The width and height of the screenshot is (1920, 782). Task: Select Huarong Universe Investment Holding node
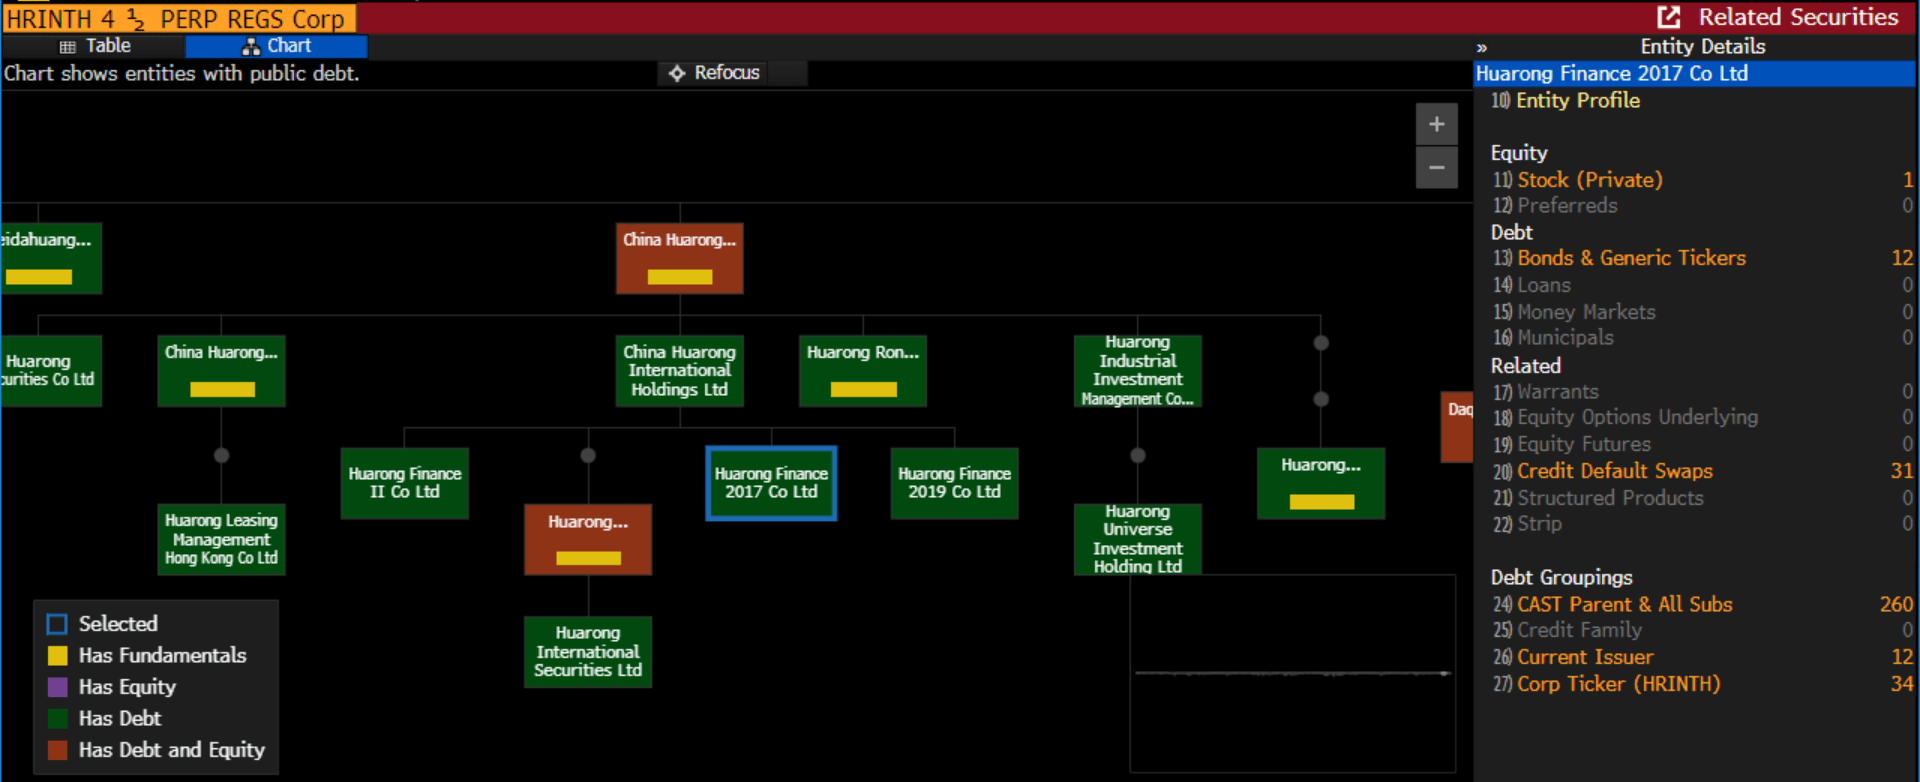[1137, 539]
